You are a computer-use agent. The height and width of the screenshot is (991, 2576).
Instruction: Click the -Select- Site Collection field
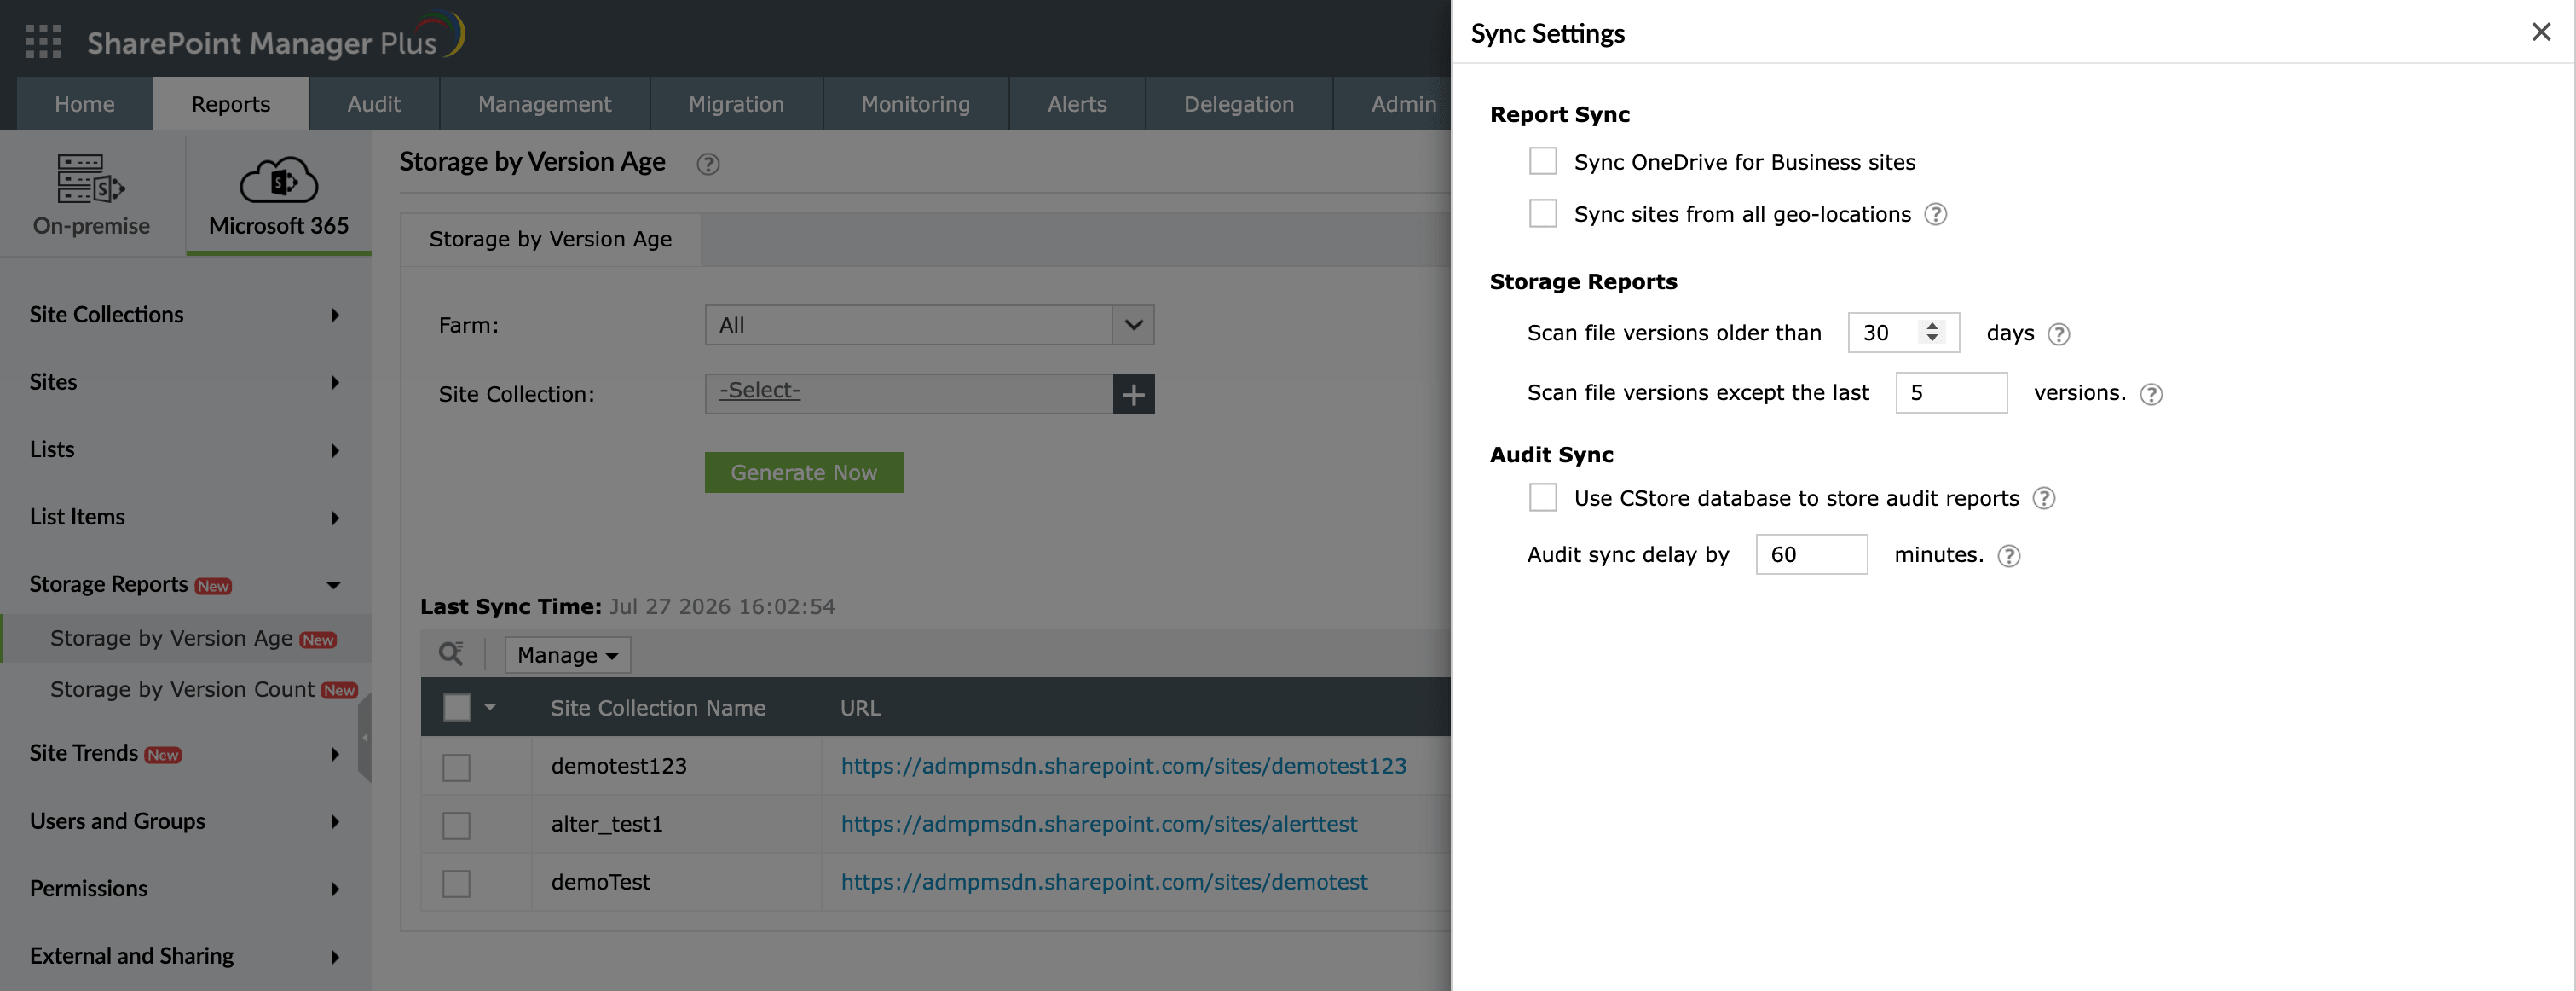click(x=909, y=394)
